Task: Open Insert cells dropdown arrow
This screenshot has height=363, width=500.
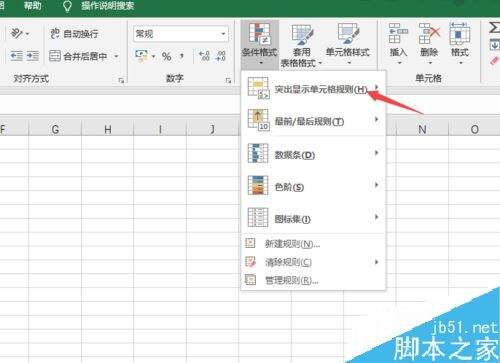Action: coord(399,63)
